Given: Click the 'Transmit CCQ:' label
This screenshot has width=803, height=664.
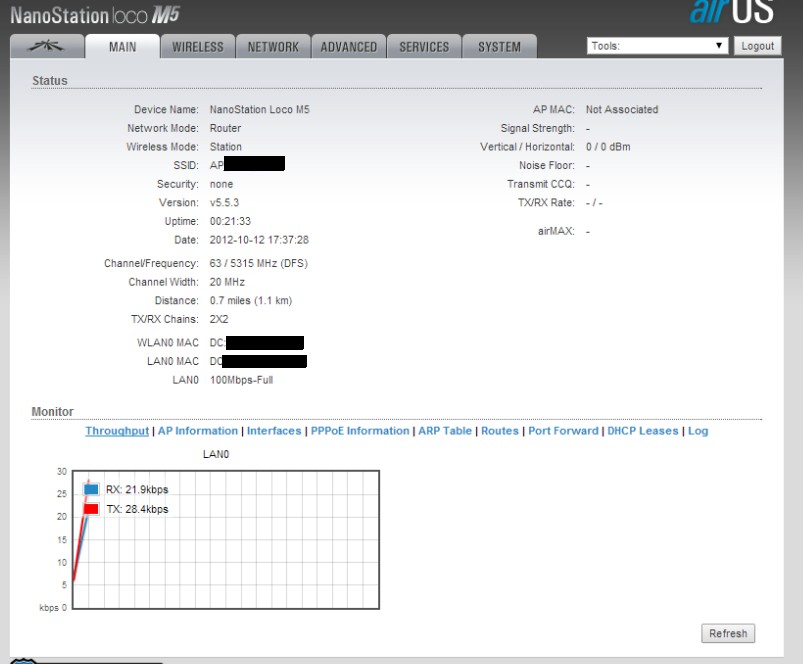Looking at the screenshot, I should point(541,184).
